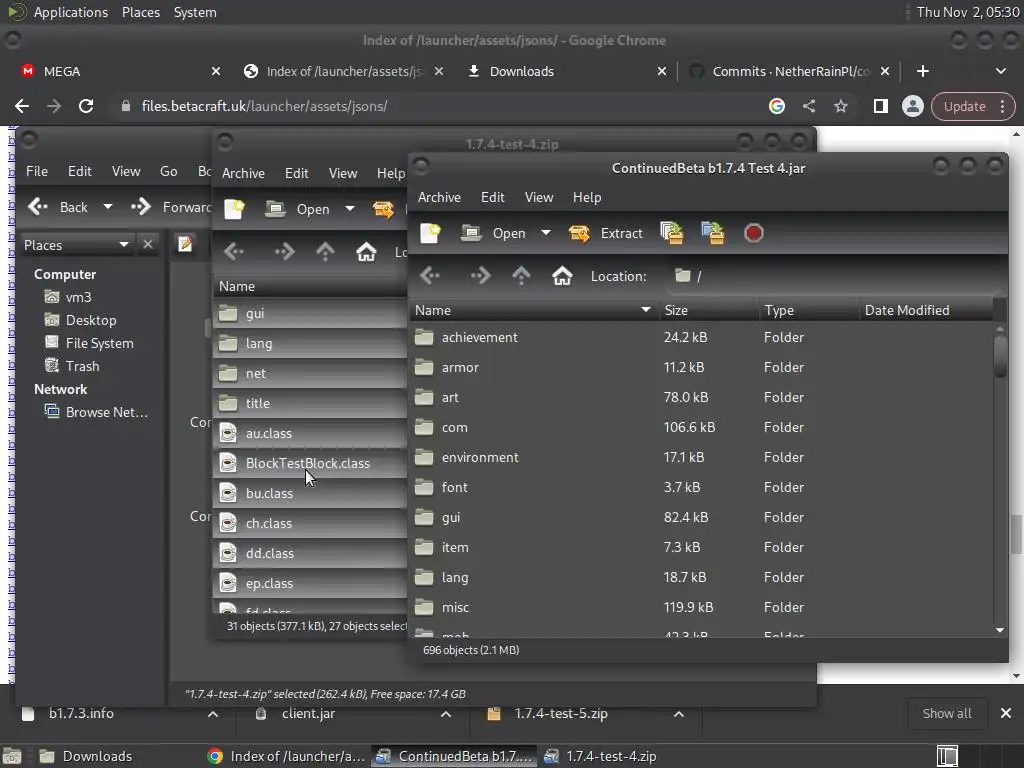Click the Add Folder icon in jar window toolbar
The image size is (1024, 768).
click(712, 233)
